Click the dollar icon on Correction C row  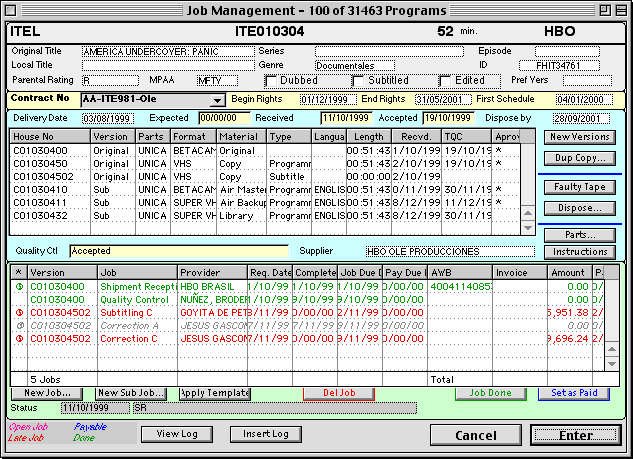pos(19,338)
